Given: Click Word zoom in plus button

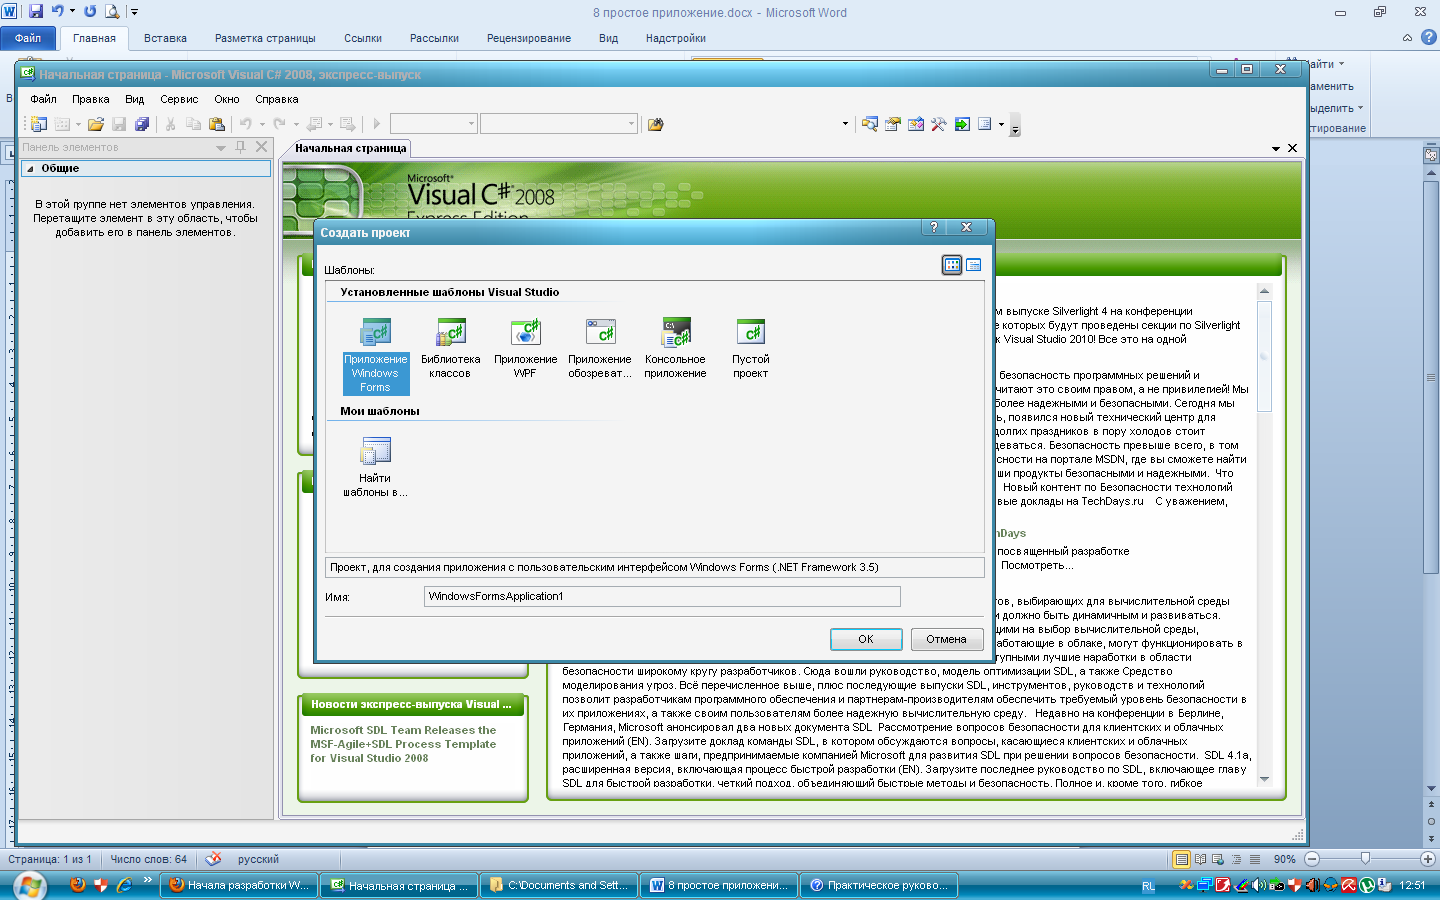Looking at the screenshot, I should tap(1428, 859).
